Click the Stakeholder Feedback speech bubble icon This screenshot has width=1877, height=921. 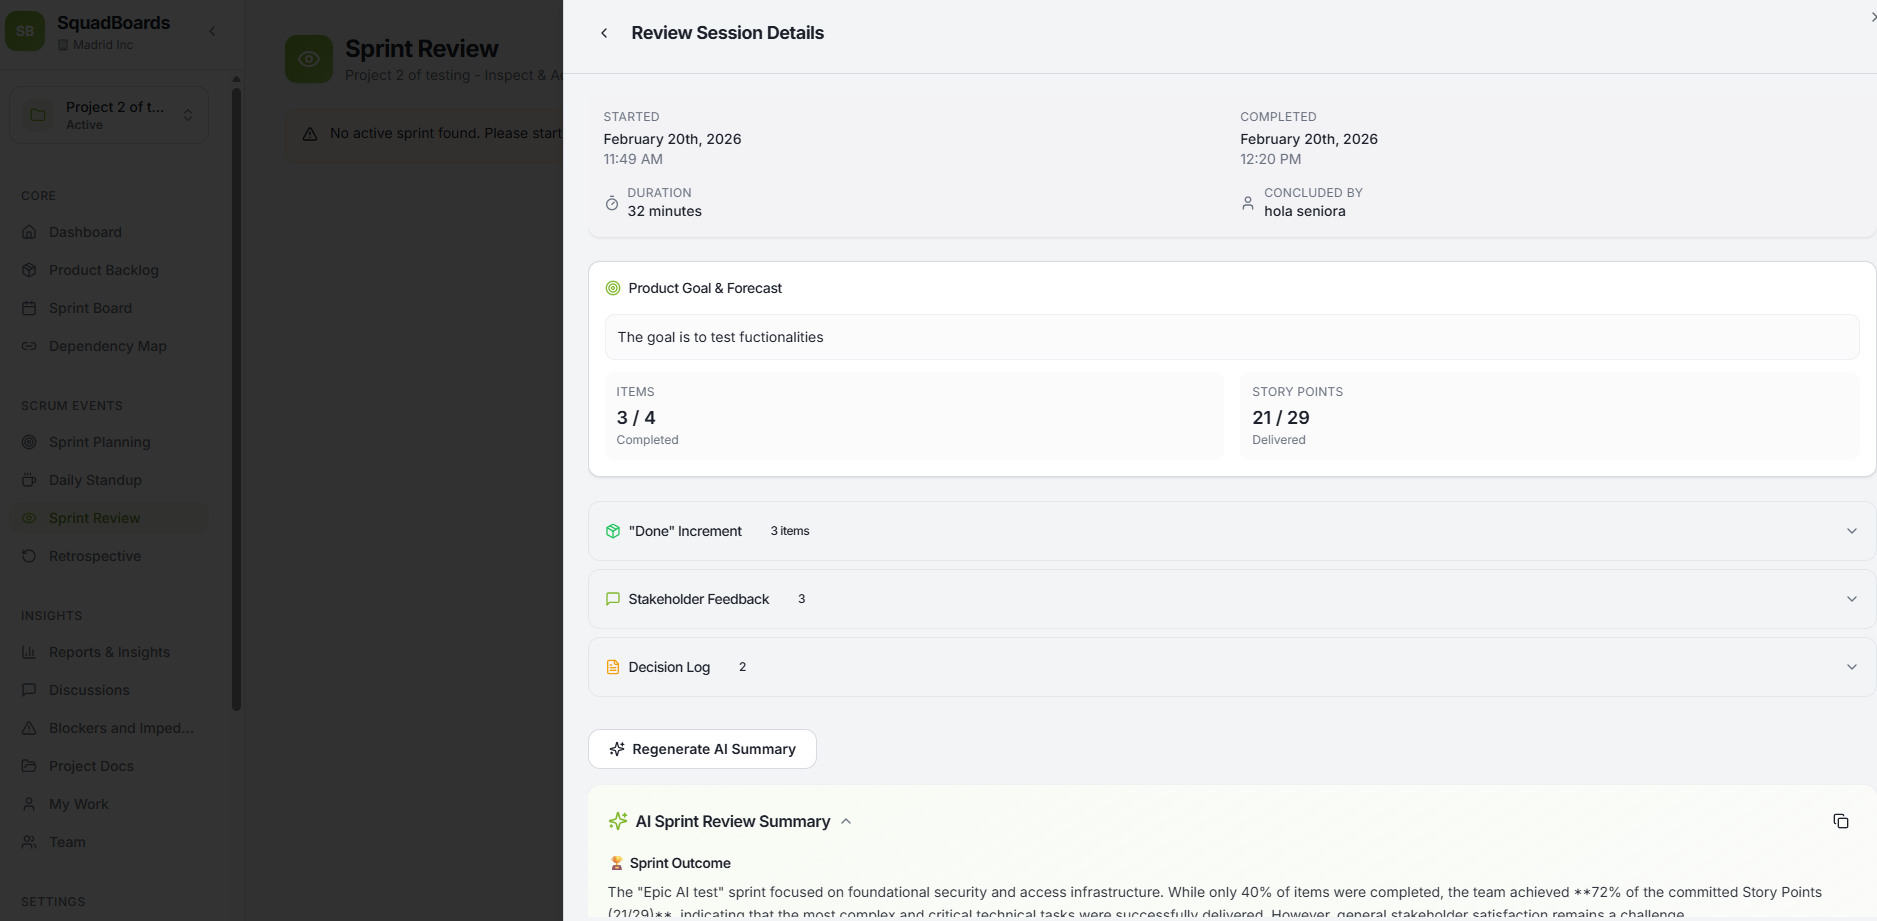pyautogui.click(x=613, y=599)
